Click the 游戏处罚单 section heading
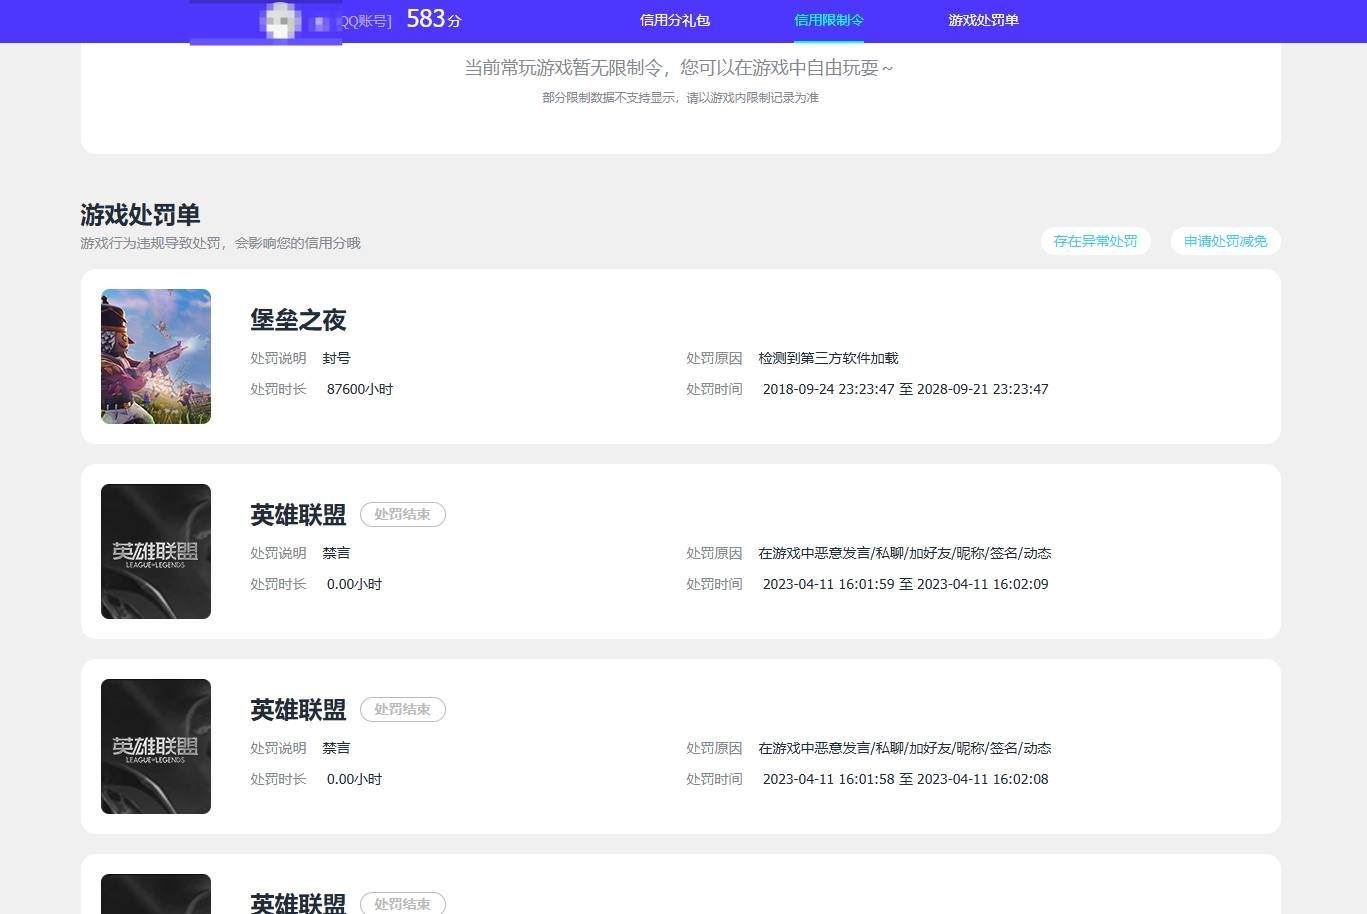 (140, 215)
